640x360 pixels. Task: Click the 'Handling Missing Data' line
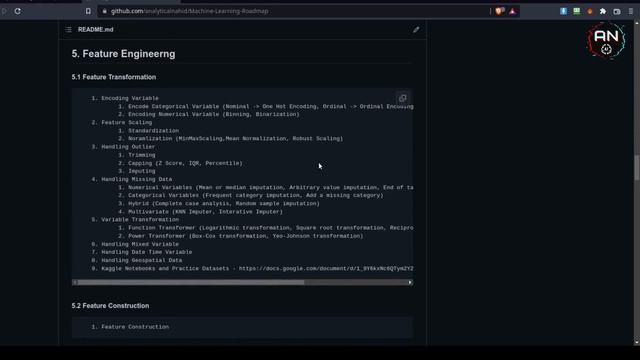tap(132, 179)
